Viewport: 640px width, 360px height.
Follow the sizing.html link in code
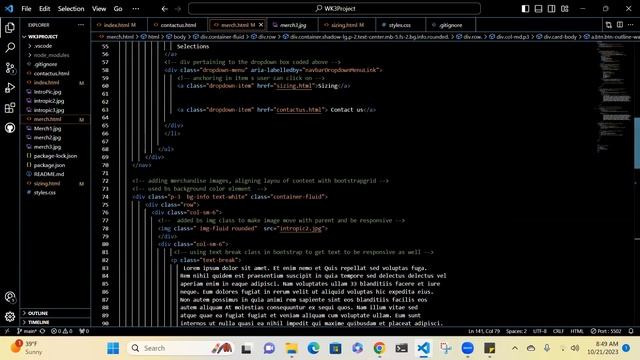[x=294, y=86]
